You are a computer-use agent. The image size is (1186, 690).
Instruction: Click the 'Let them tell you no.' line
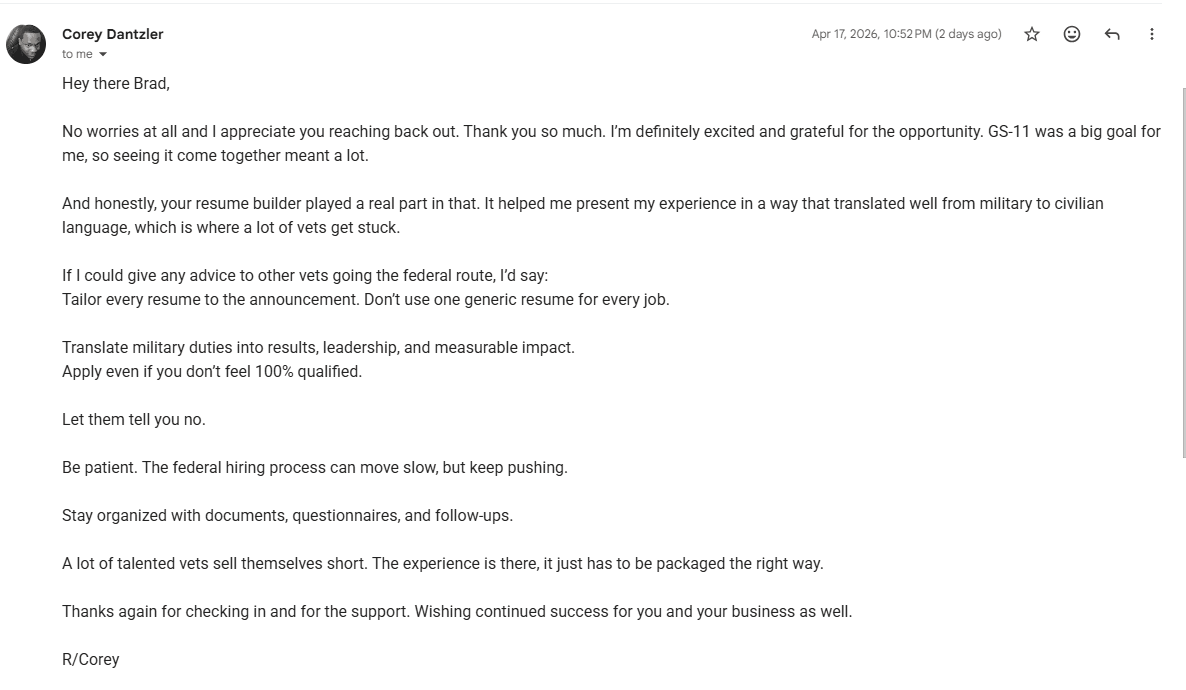point(134,419)
